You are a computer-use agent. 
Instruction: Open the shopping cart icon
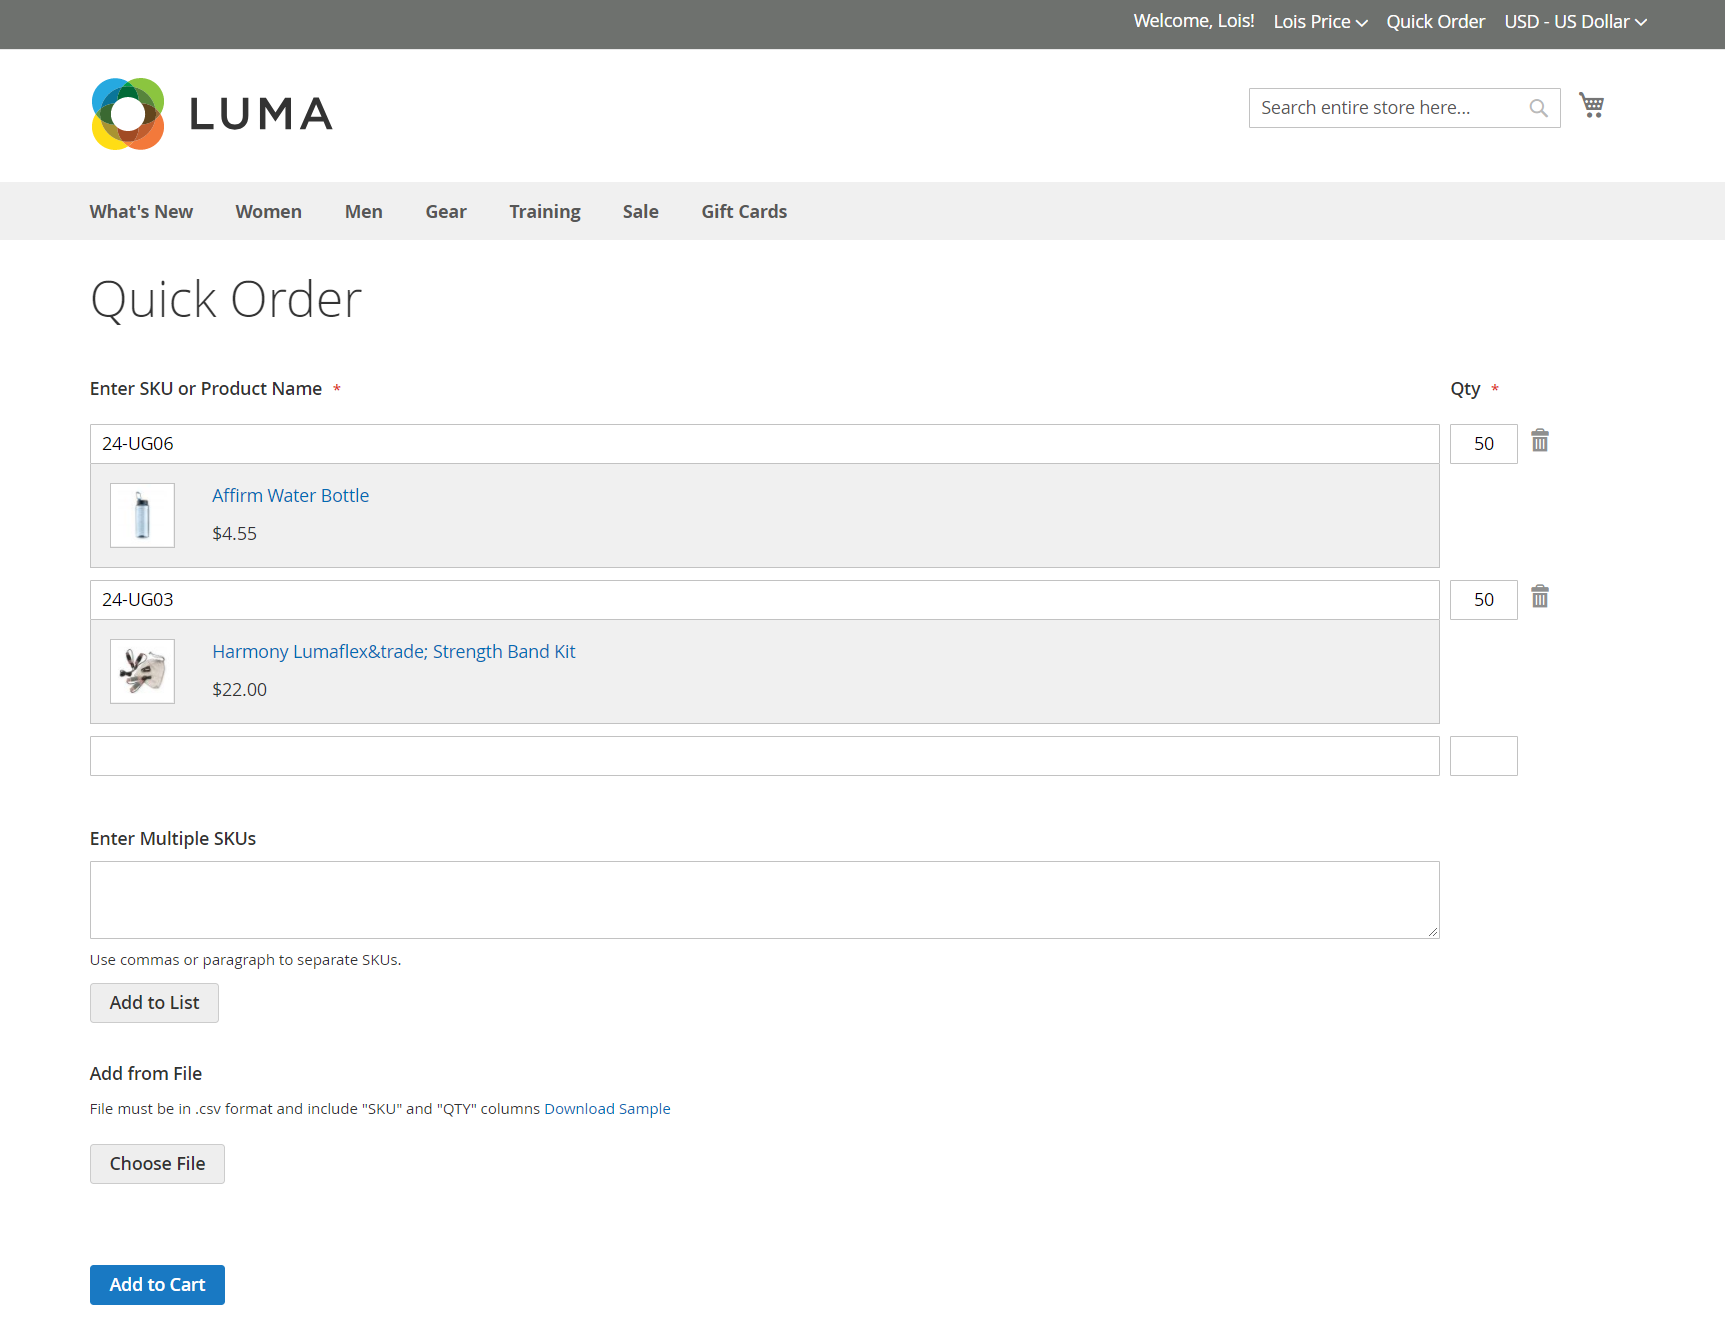(1590, 104)
